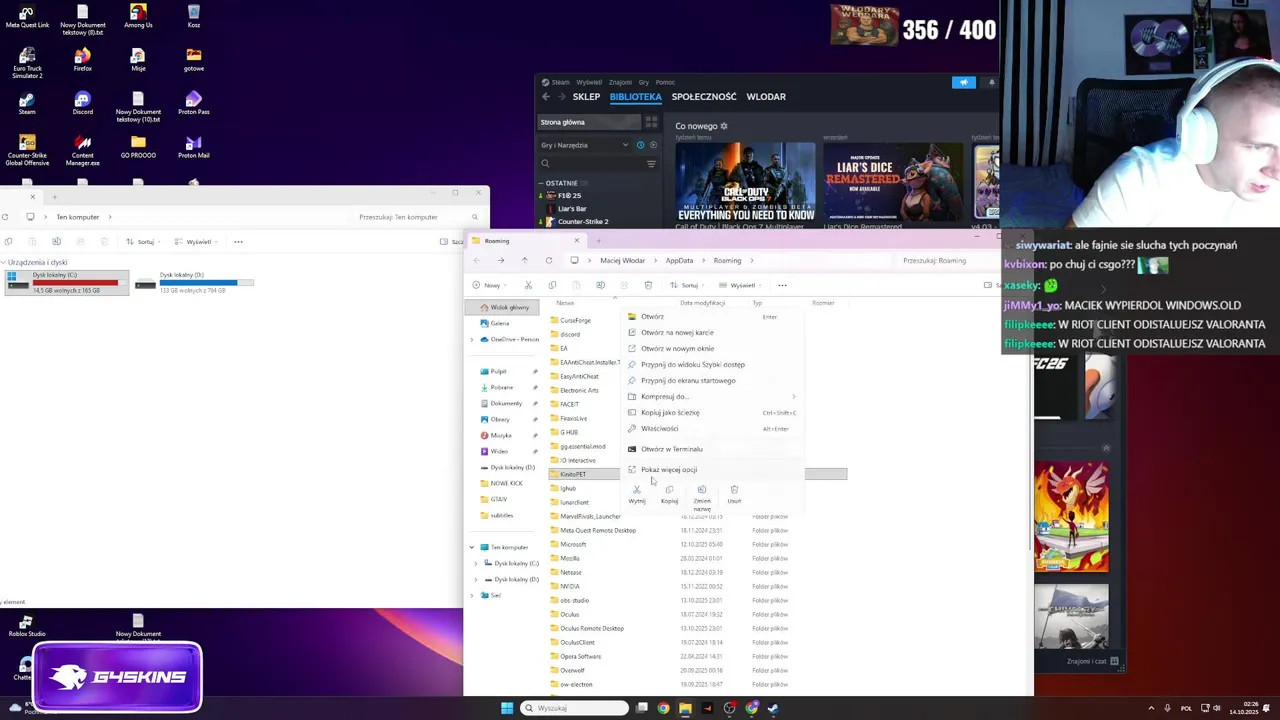1280x720 pixels.
Task: Collapse Ten komputer tree node
Action: click(x=472, y=548)
